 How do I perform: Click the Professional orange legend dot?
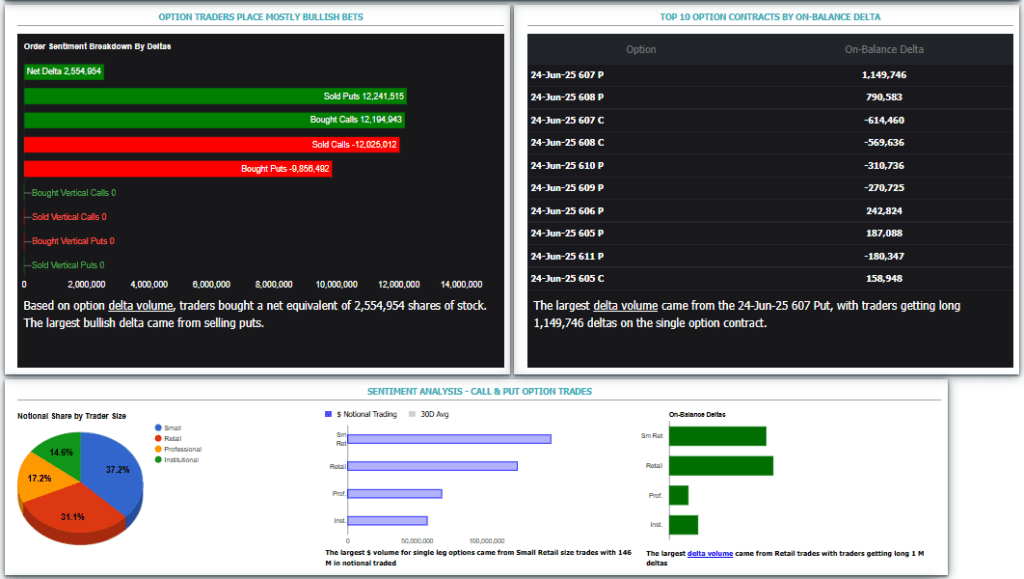[158, 449]
